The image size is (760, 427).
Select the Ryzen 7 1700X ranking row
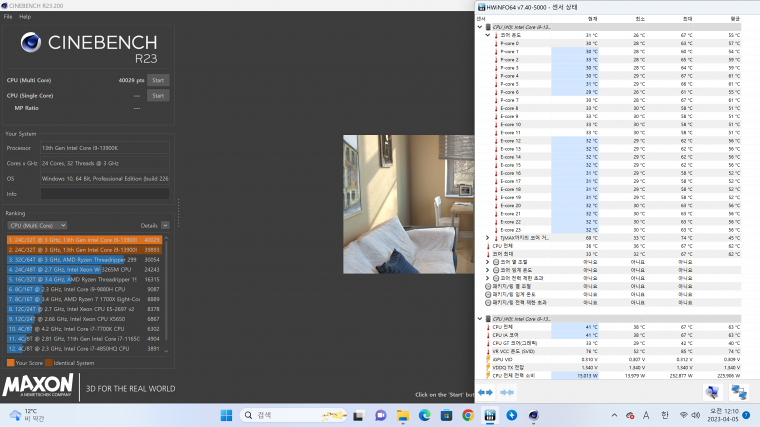click(x=84, y=299)
